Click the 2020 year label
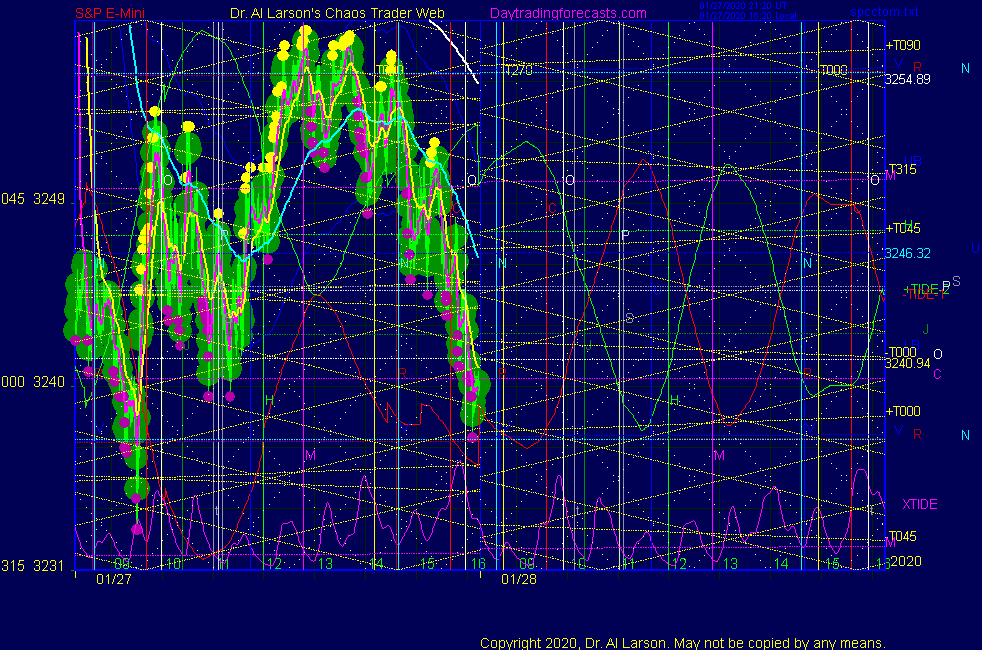This screenshot has width=982, height=650. tap(906, 561)
